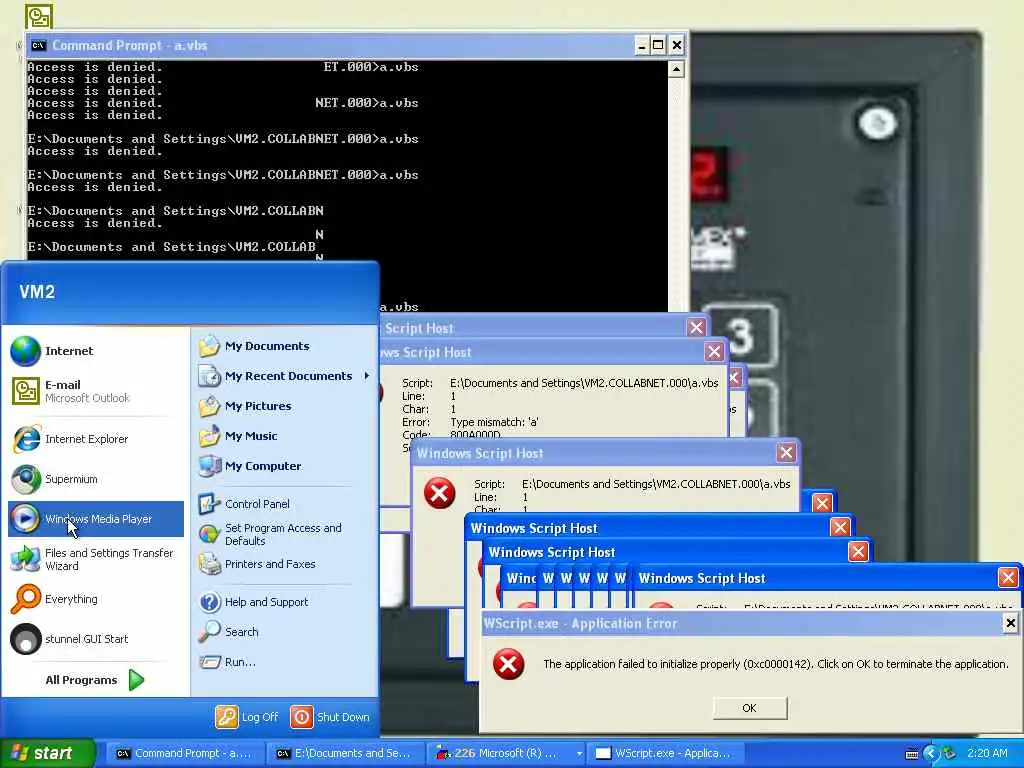1024x768 pixels.
Task: Click OK in WScript.exe Application Error
Action: tap(750, 708)
